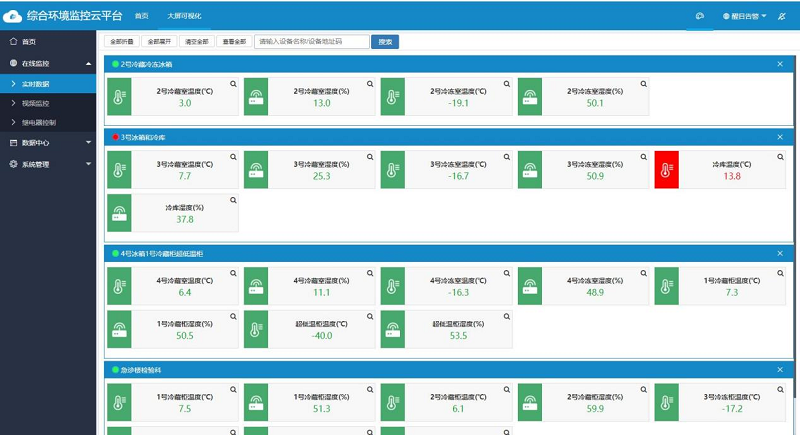Click the dashboard icon in top header

700,16
